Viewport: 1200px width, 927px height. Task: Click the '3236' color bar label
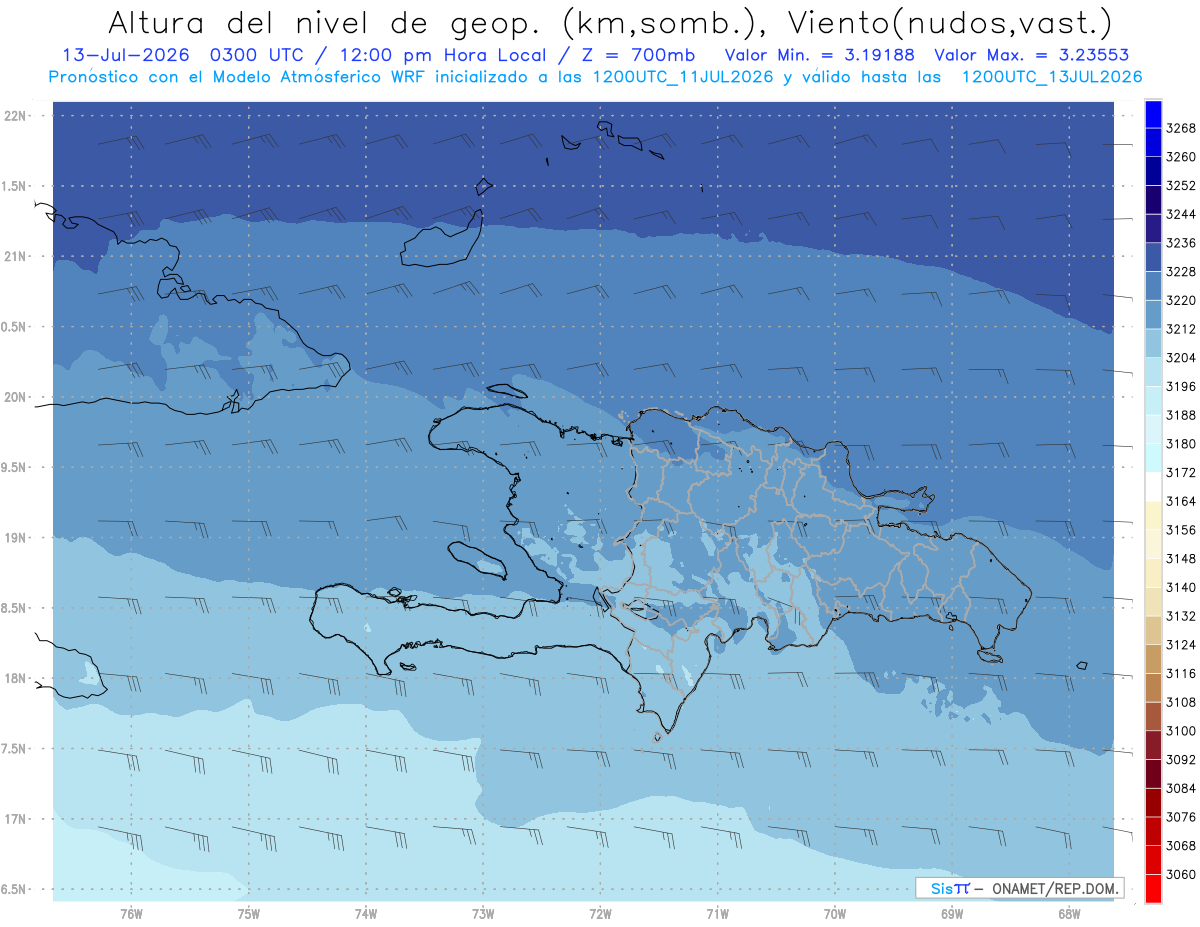pyautogui.click(x=1180, y=243)
